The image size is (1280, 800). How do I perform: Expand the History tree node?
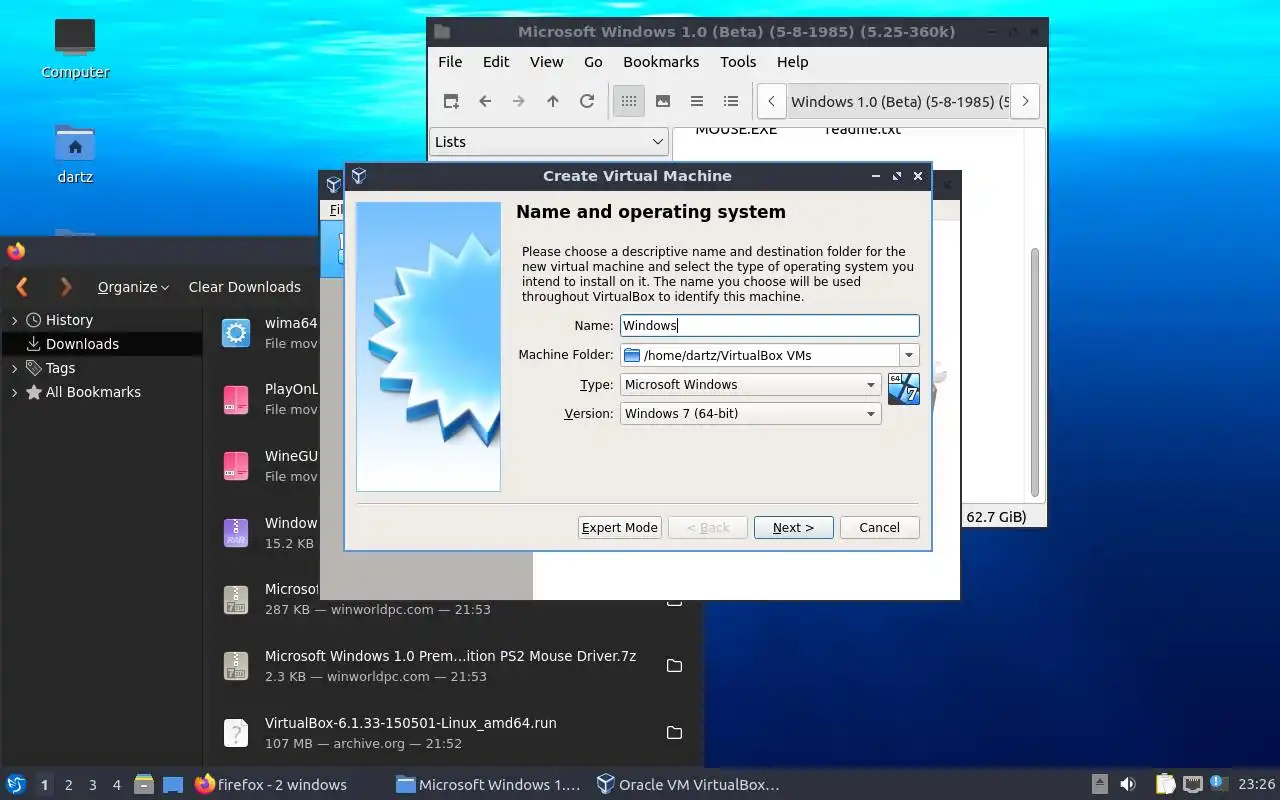click(14, 320)
